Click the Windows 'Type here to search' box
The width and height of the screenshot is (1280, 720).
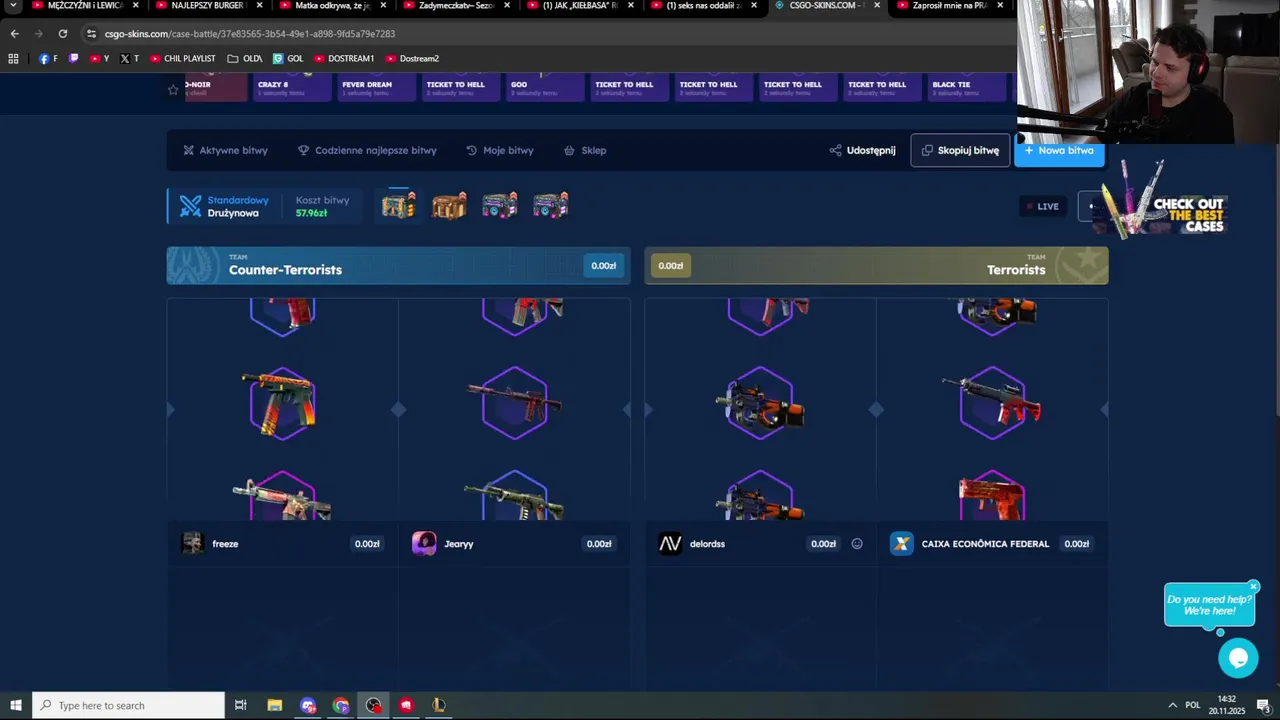[128, 705]
